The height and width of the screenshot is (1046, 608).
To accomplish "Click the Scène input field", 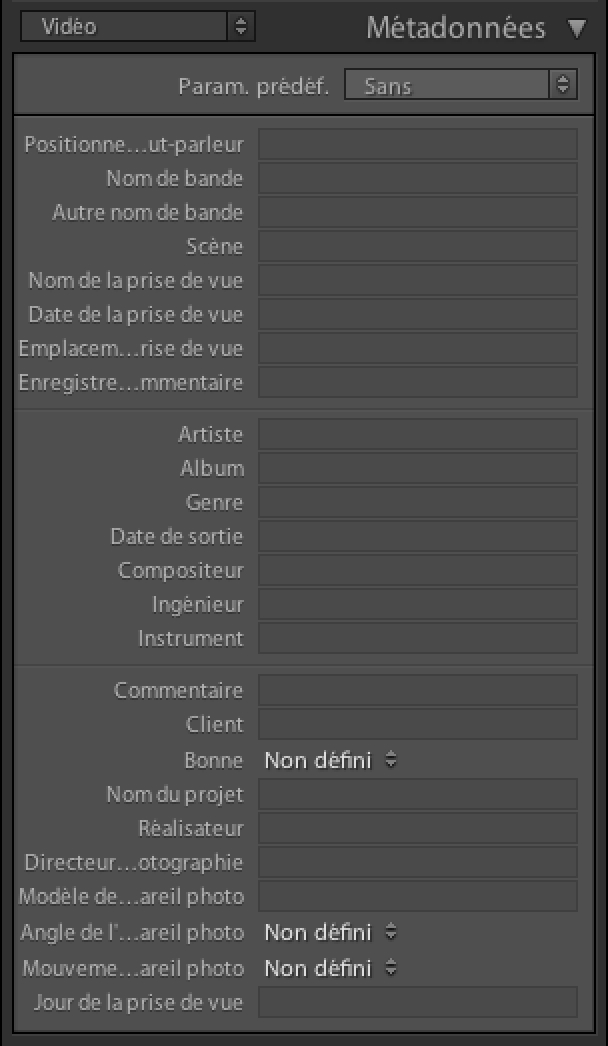I will tap(418, 246).
